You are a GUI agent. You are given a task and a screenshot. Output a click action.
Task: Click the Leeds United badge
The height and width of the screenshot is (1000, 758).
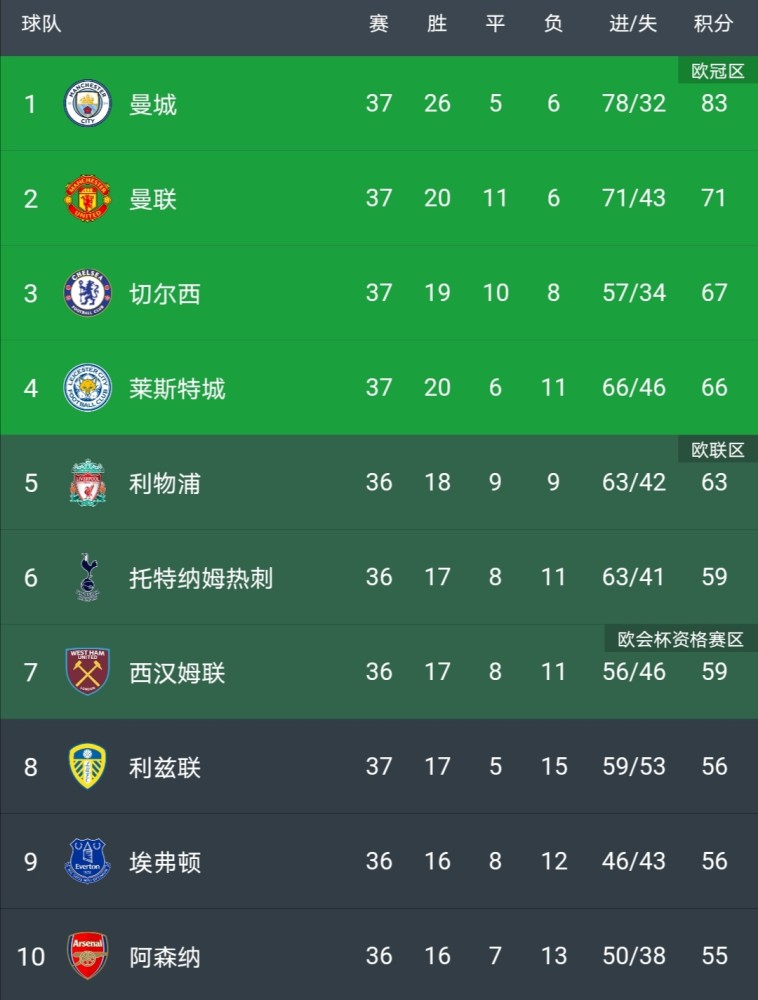[87, 767]
